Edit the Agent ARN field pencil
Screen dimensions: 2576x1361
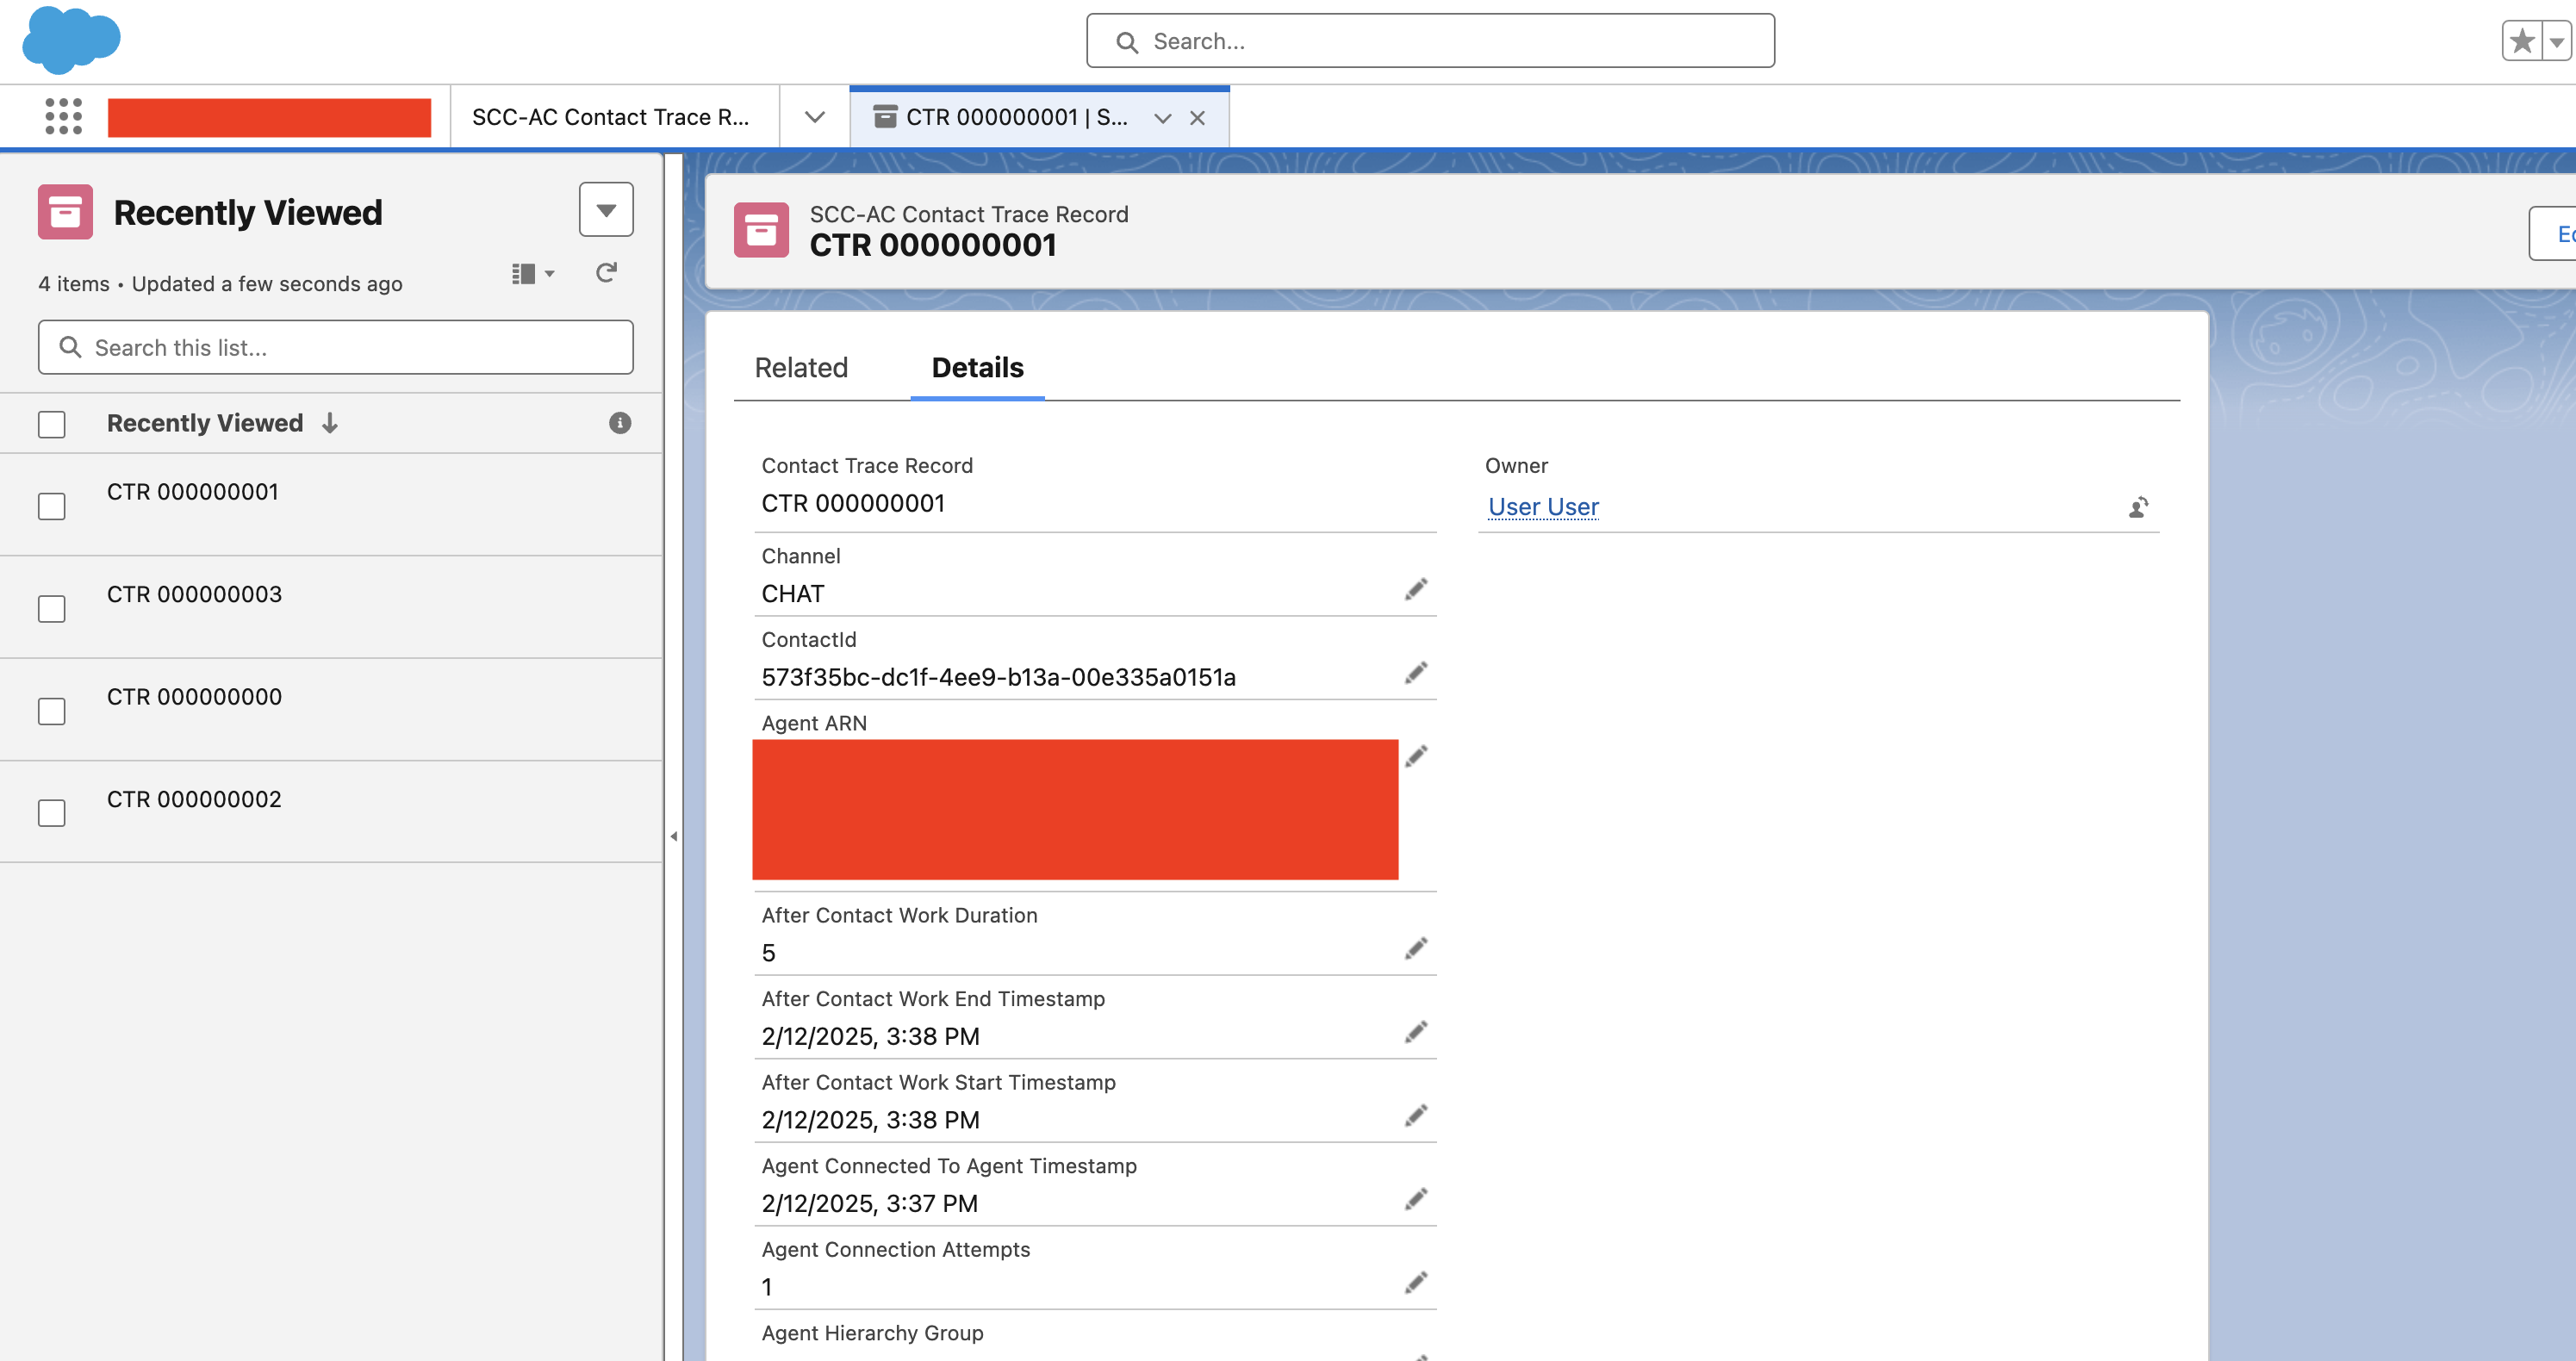1415,756
